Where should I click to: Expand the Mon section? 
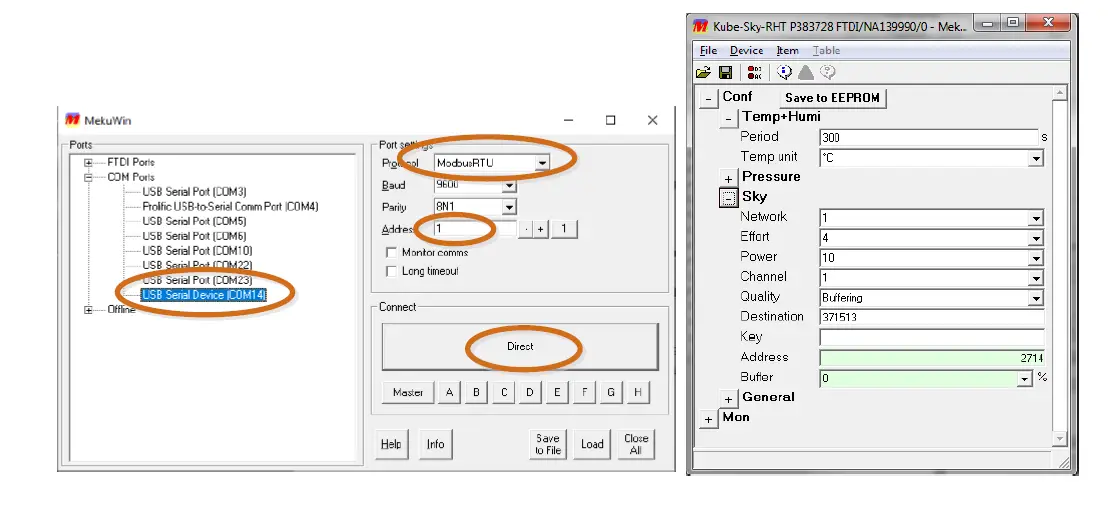708,419
